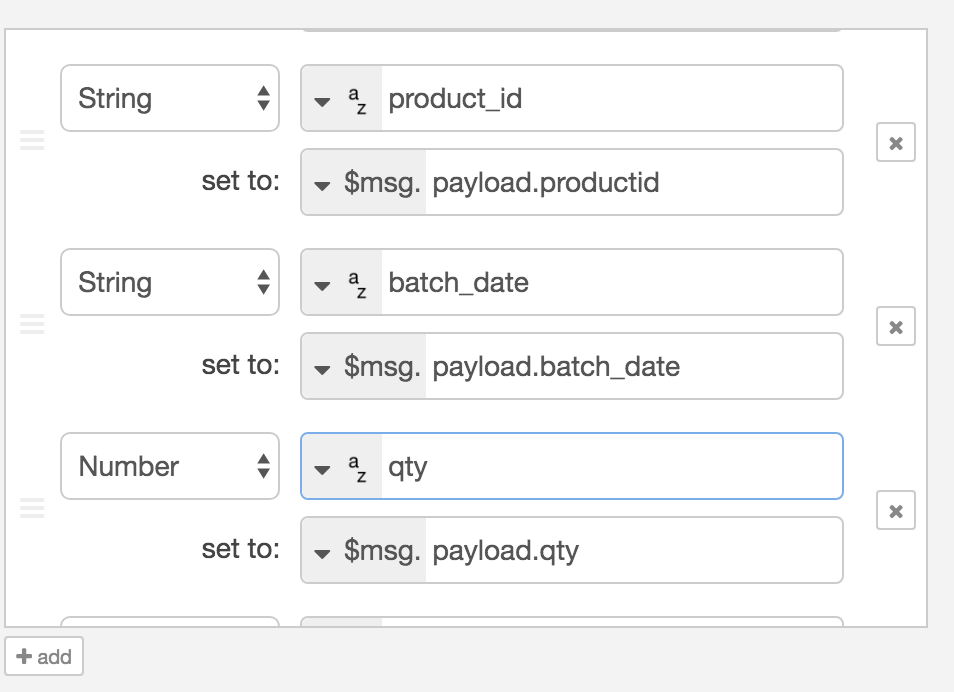Delete the batch_date parameter row
The image size is (954, 692).
click(x=896, y=326)
